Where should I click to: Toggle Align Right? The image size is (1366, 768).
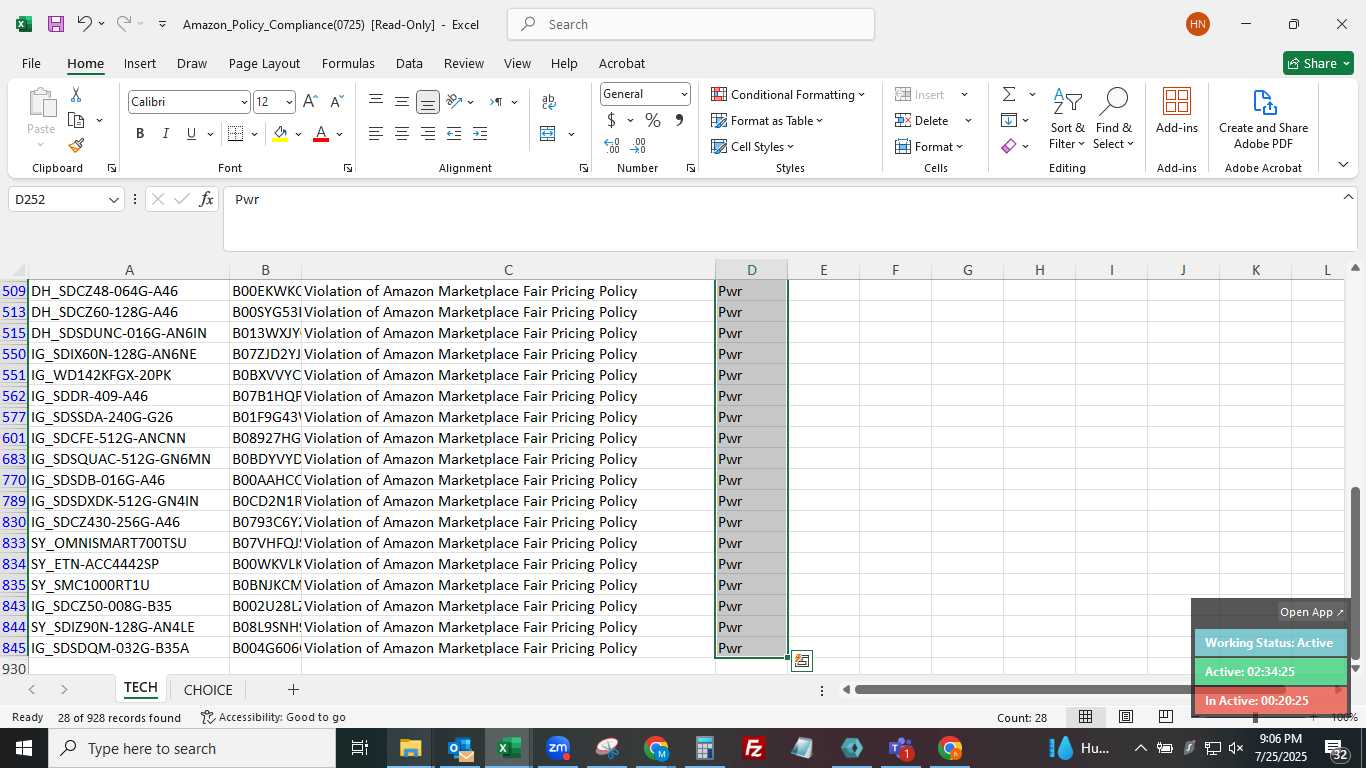pyautogui.click(x=428, y=134)
